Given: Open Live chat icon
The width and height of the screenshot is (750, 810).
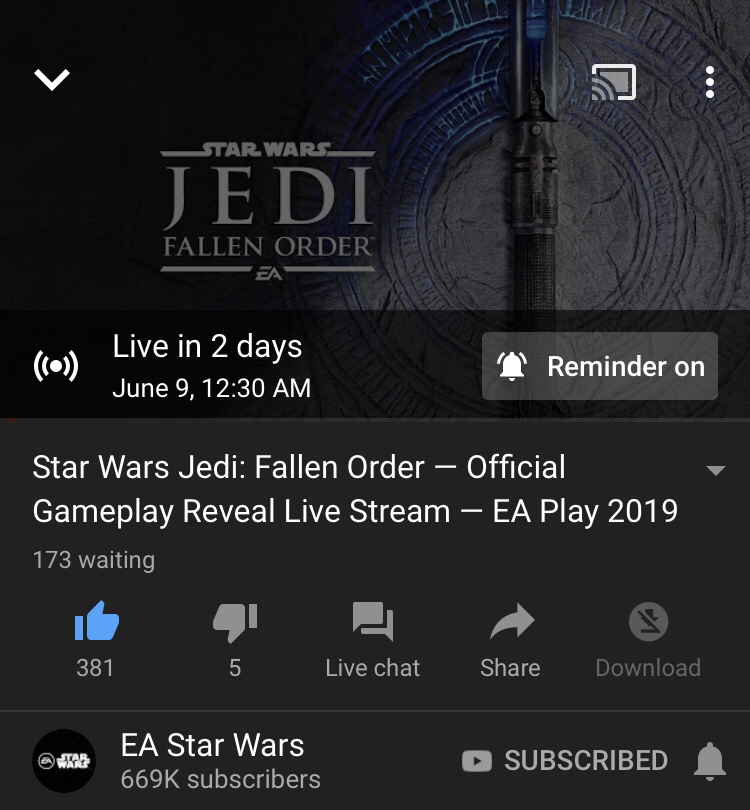Looking at the screenshot, I should (372, 621).
